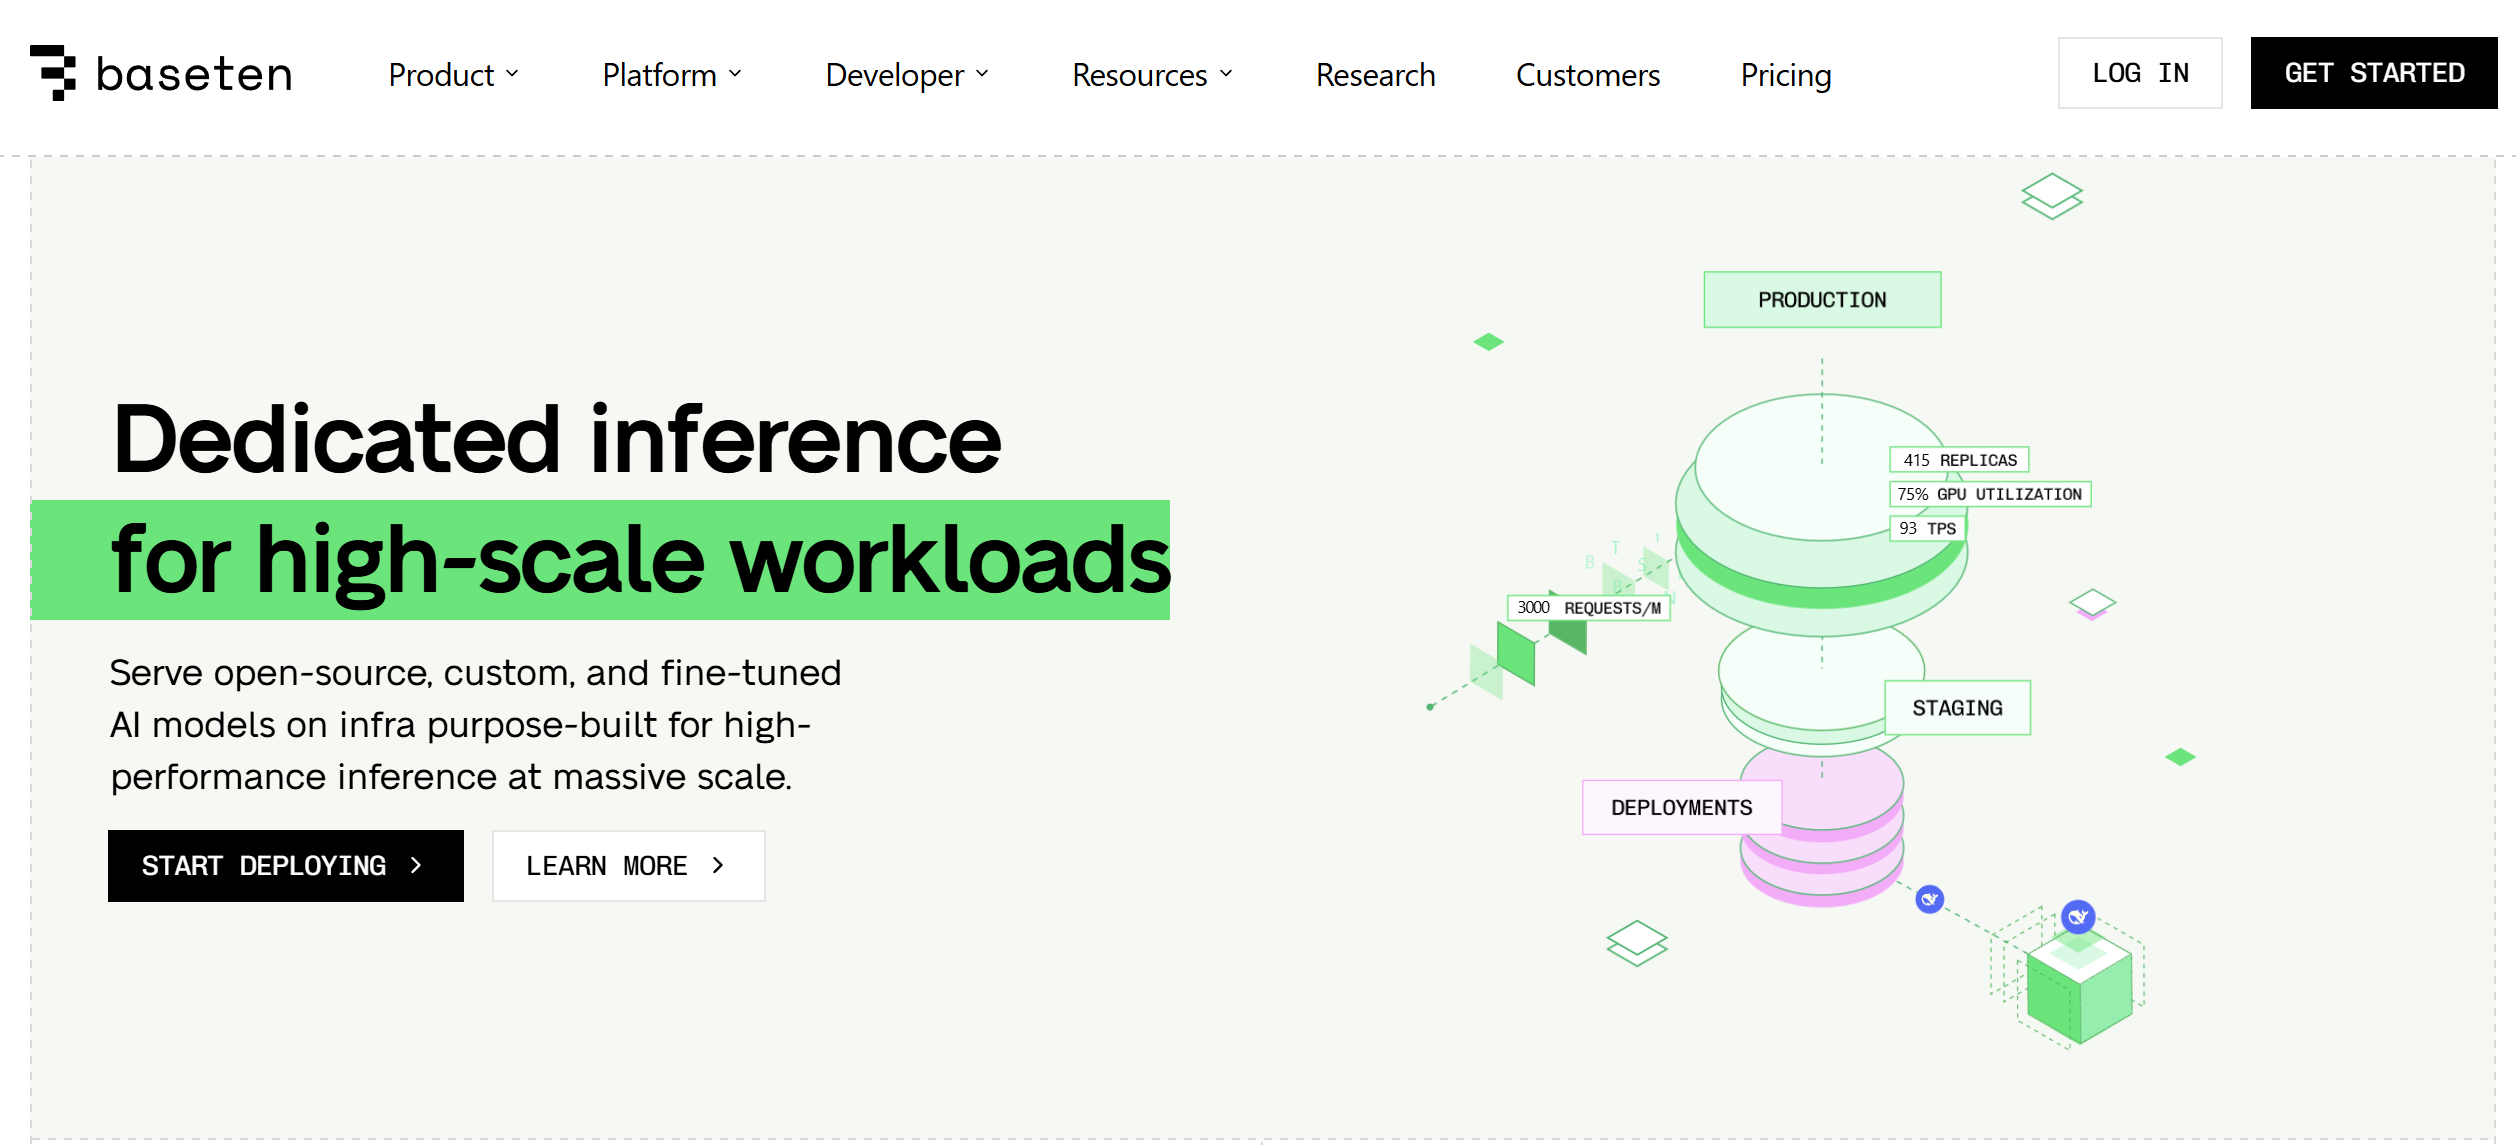Open the Resources dropdown chevron
2516x1145 pixels.
pyautogui.click(x=1226, y=74)
